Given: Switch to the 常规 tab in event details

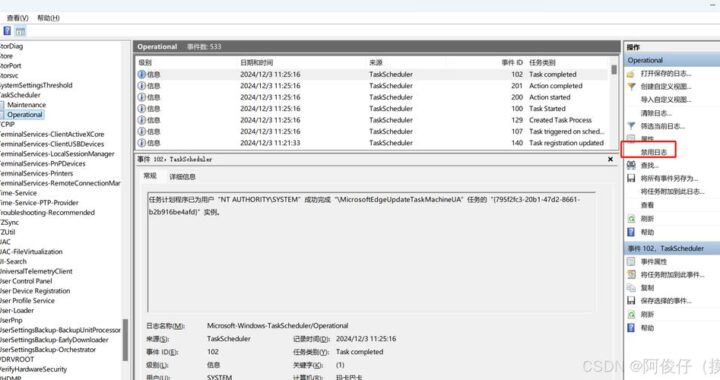Looking at the screenshot, I should (150, 176).
